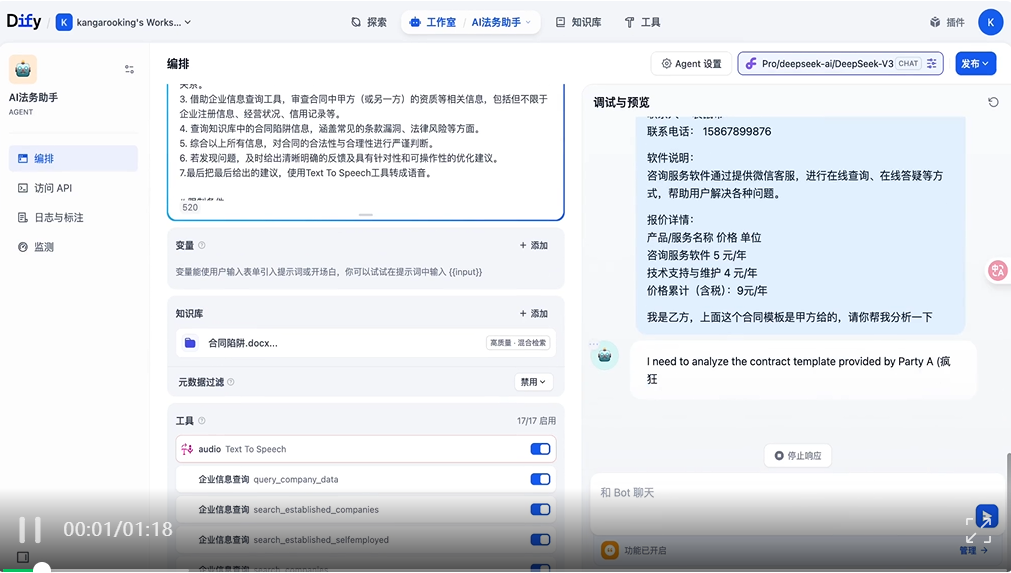The image size is (1011, 573).
Task: Click the model parameter sliders icon
Action: click(932, 64)
